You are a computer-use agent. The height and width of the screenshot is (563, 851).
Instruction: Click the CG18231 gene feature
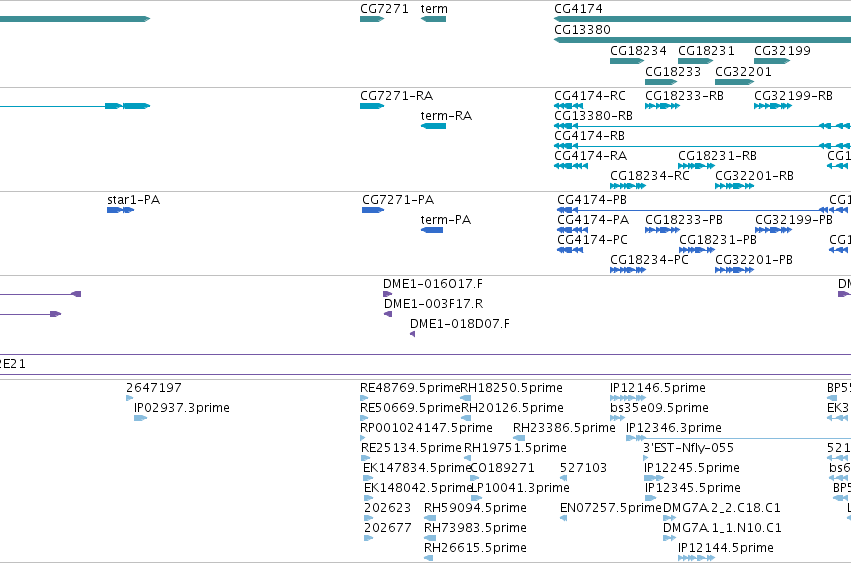click(696, 61)
